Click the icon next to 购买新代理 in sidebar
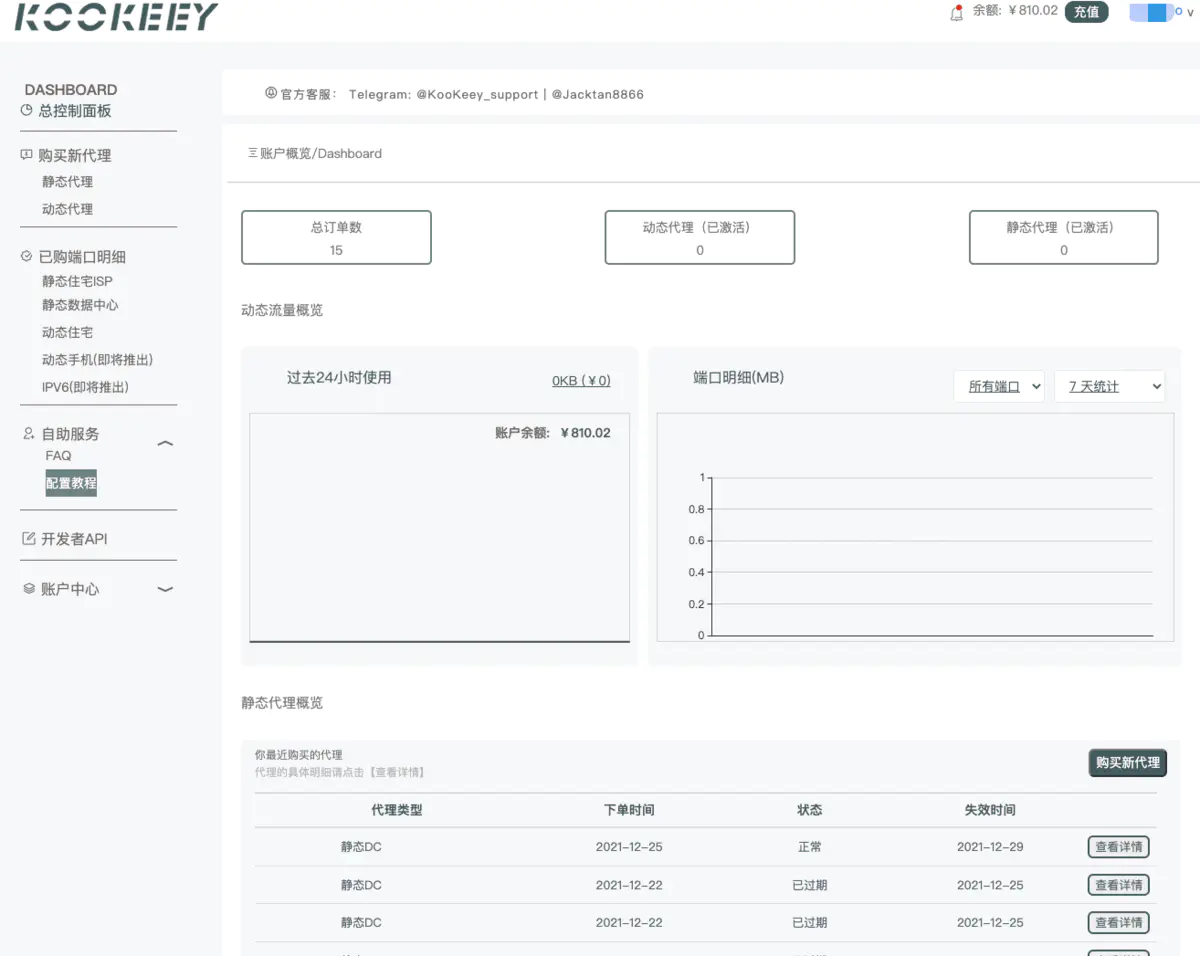1200x956 pixels. [x=27, y=155]
